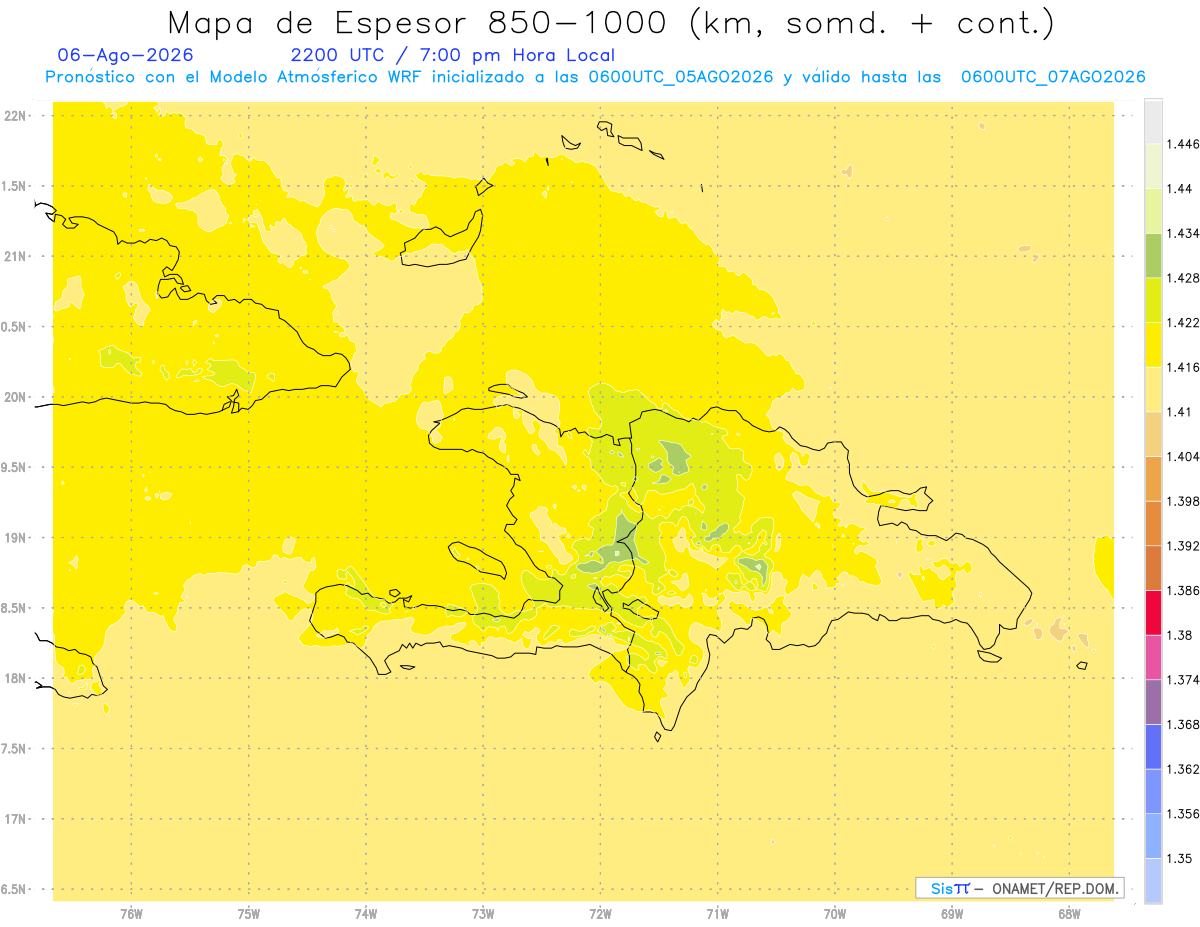
Task: Click the 69W longitude label
Action: [x=952, y=914]
